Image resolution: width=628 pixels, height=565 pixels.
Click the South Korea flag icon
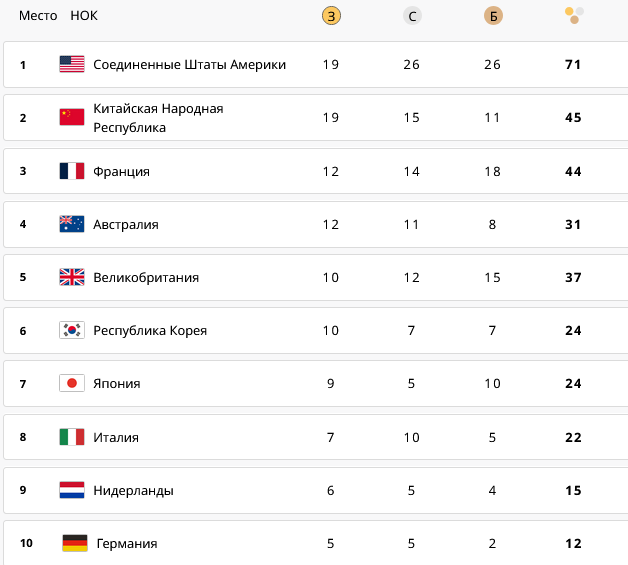(x=72, y=330)
